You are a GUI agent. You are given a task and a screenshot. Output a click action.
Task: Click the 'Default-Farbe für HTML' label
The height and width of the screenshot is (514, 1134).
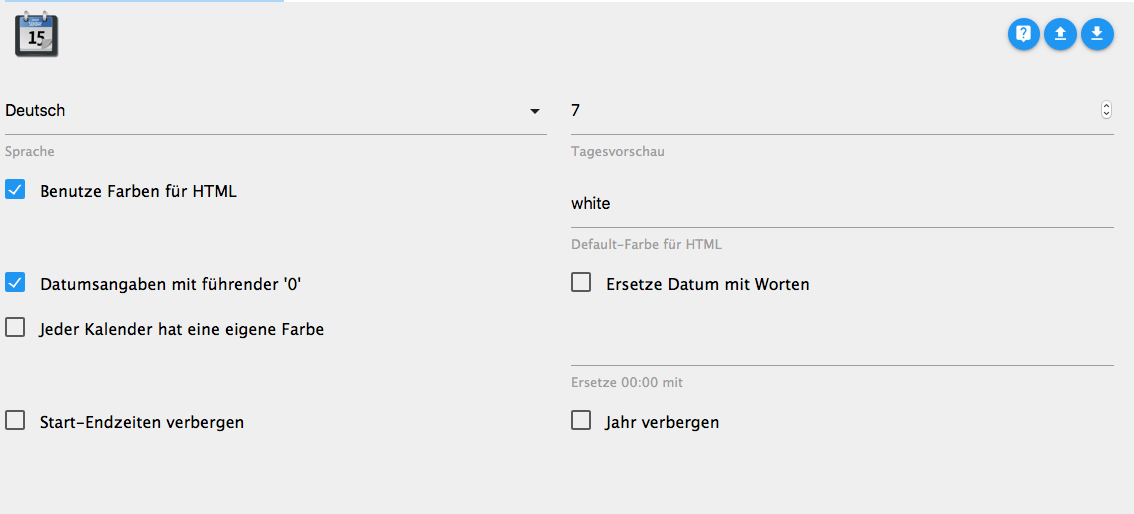point(646,245)
